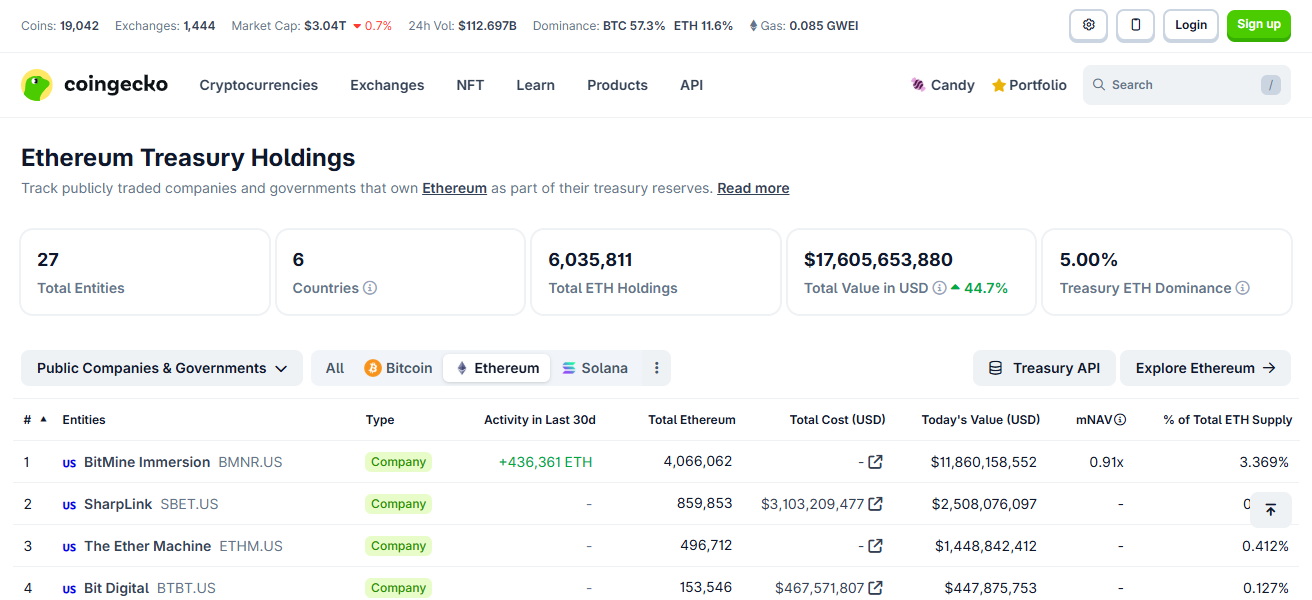The height and width of the screenshot is (600, 1312).
Task: Open the Public Companies & Governments dropdown
Action: pyautogui.click(x=161, y=368)
